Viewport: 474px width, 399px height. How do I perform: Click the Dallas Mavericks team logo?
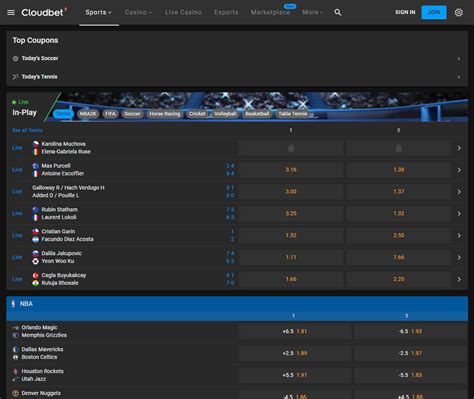(15, 349)
